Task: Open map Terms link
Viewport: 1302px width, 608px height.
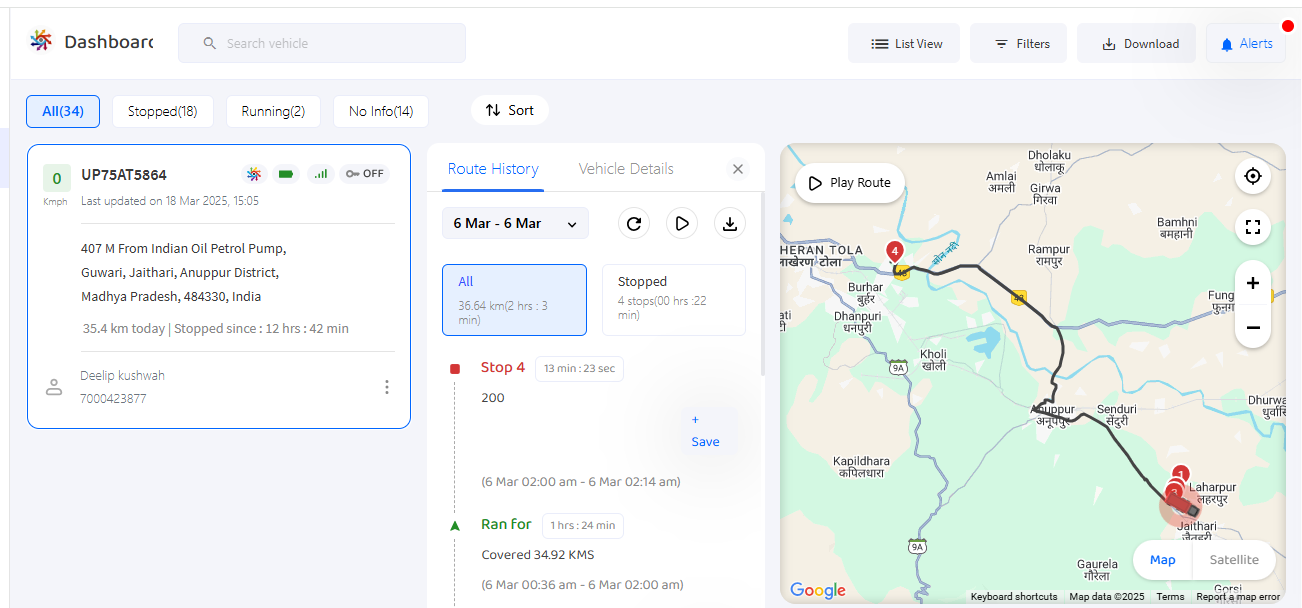Action: tap(1170, 597)
